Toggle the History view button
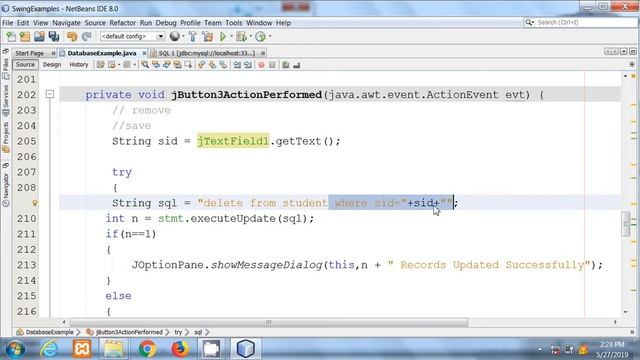This screenshot has height=360, width=640. click(79, 64)
